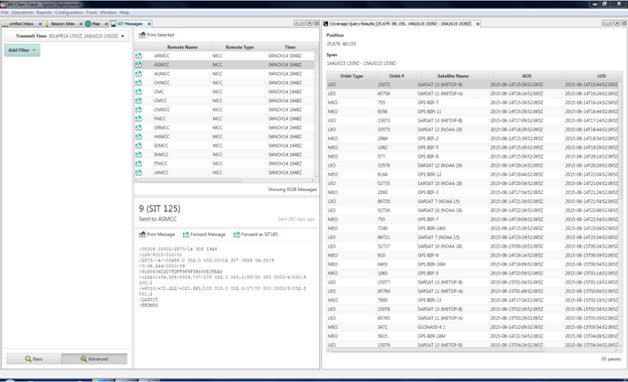
Task: Sort messages by Remote Name column
Action: click(x=182, y=47)
